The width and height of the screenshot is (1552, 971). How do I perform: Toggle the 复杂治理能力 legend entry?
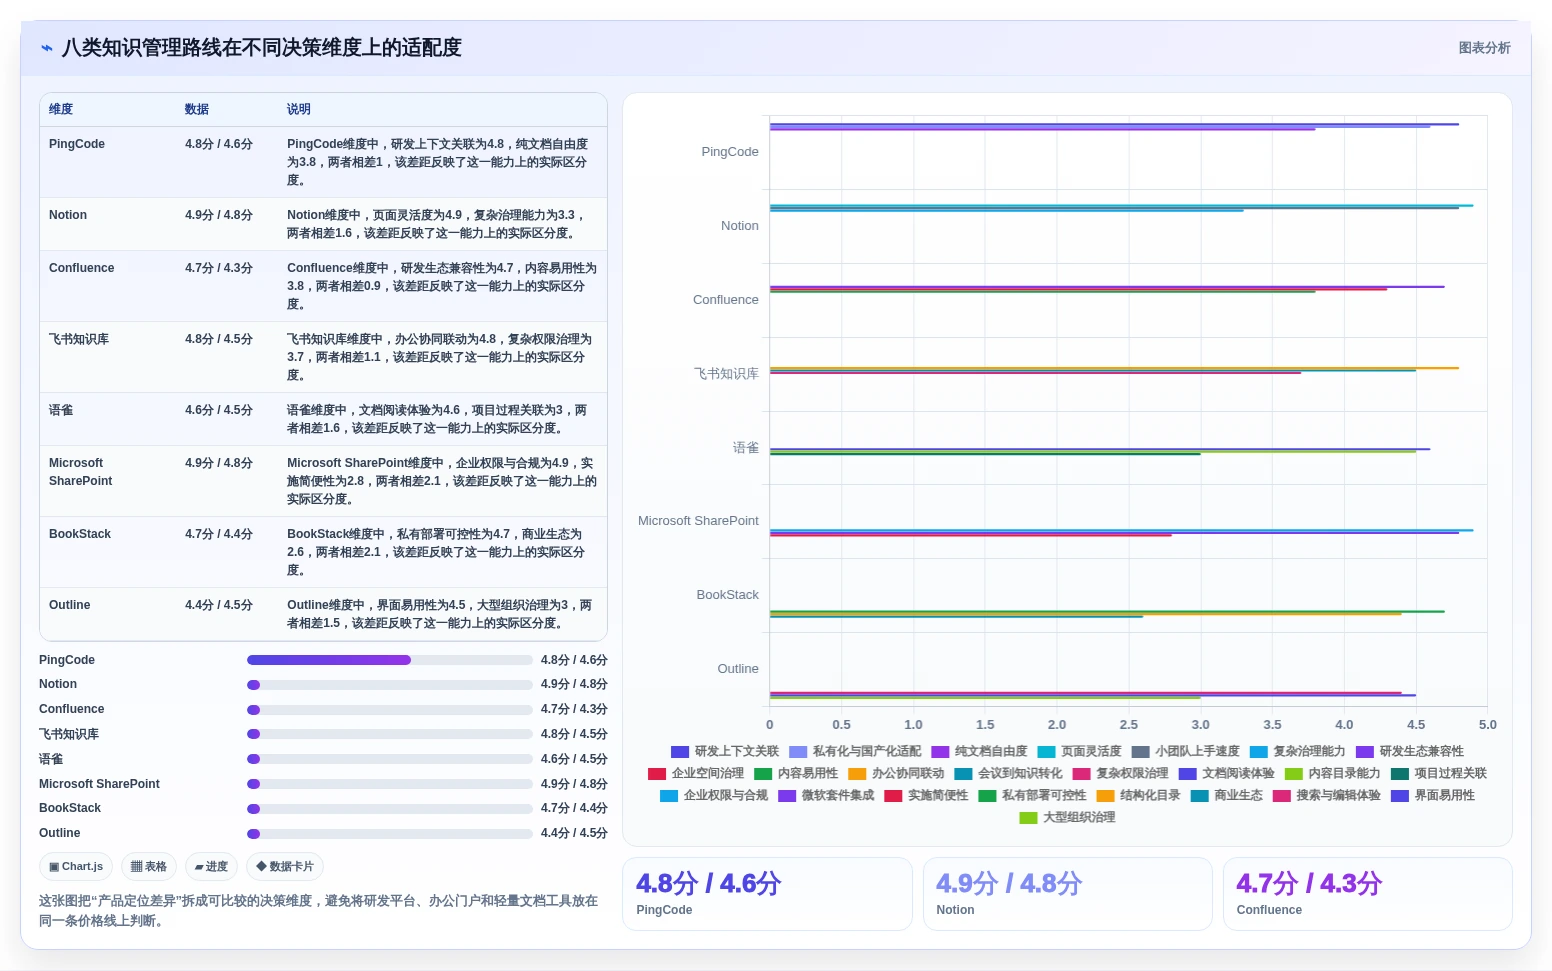[x=1297, y=751]
